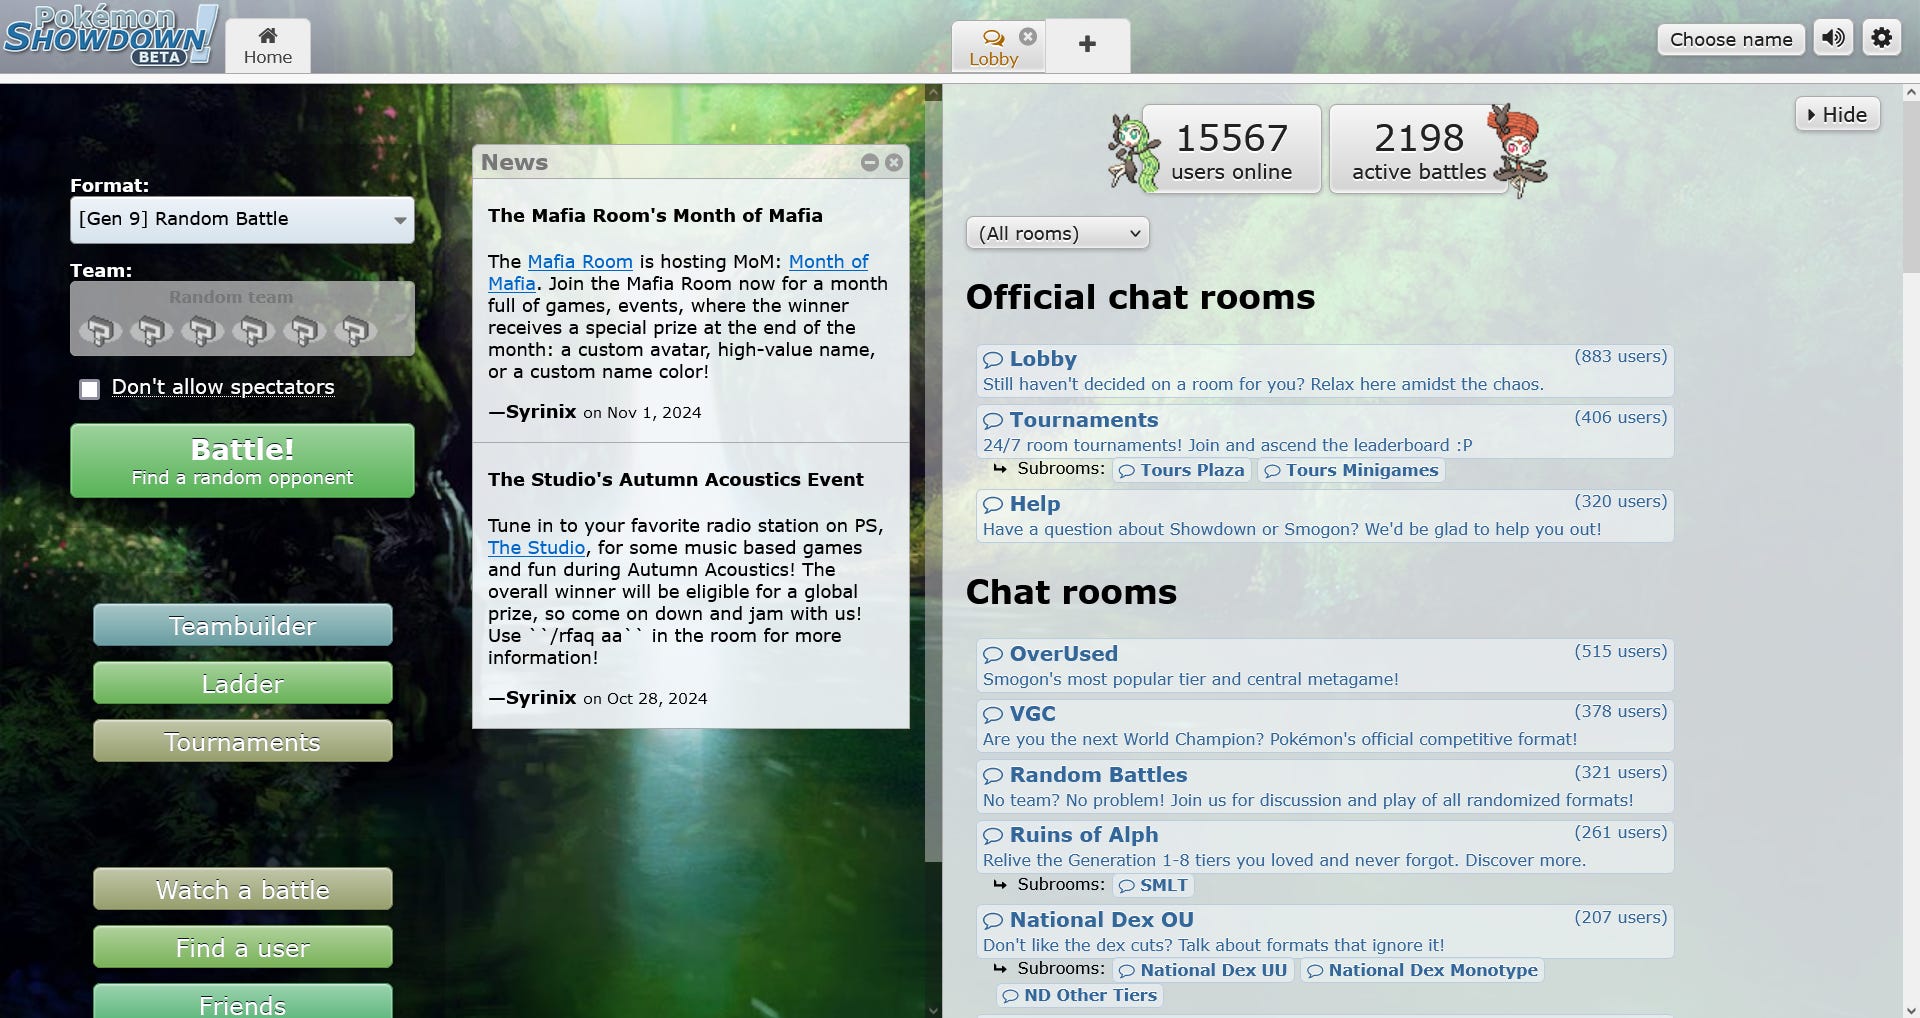
Task: Open the Teambuilder
Action: 242,626
